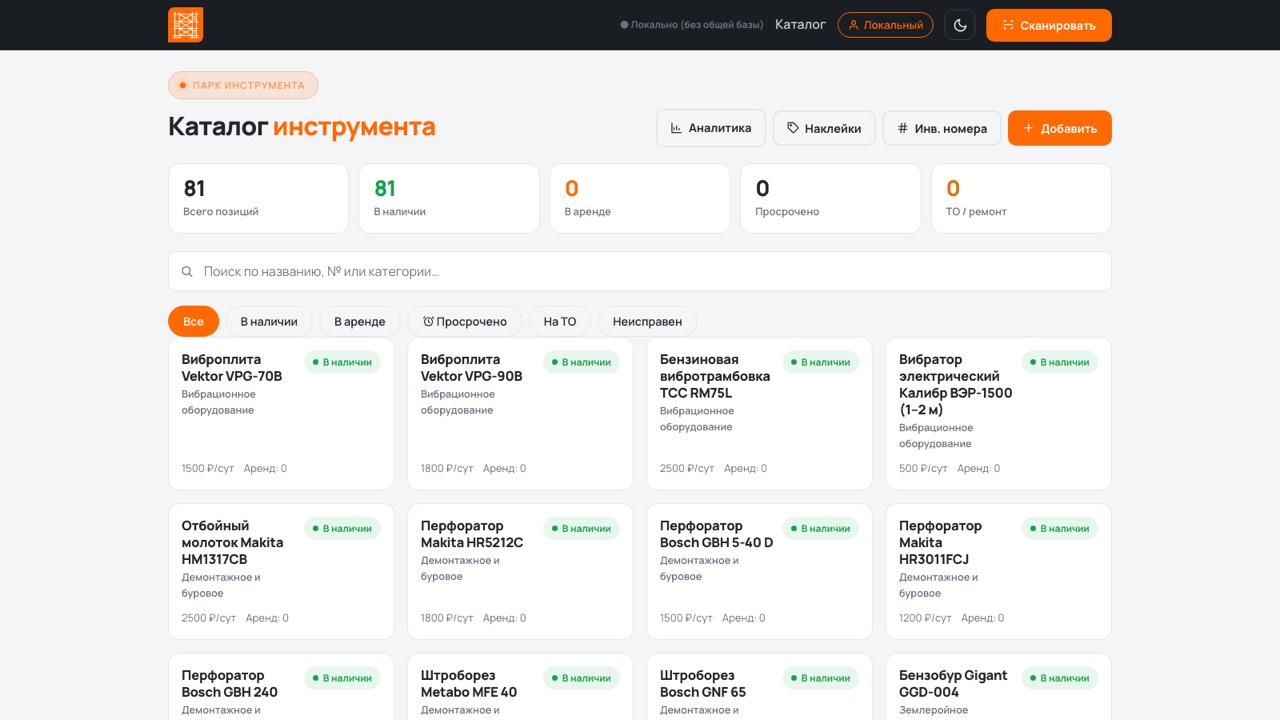The image size is (1280, 720).
Task: Select the На ТО filter tab
Action: [560, 321]
